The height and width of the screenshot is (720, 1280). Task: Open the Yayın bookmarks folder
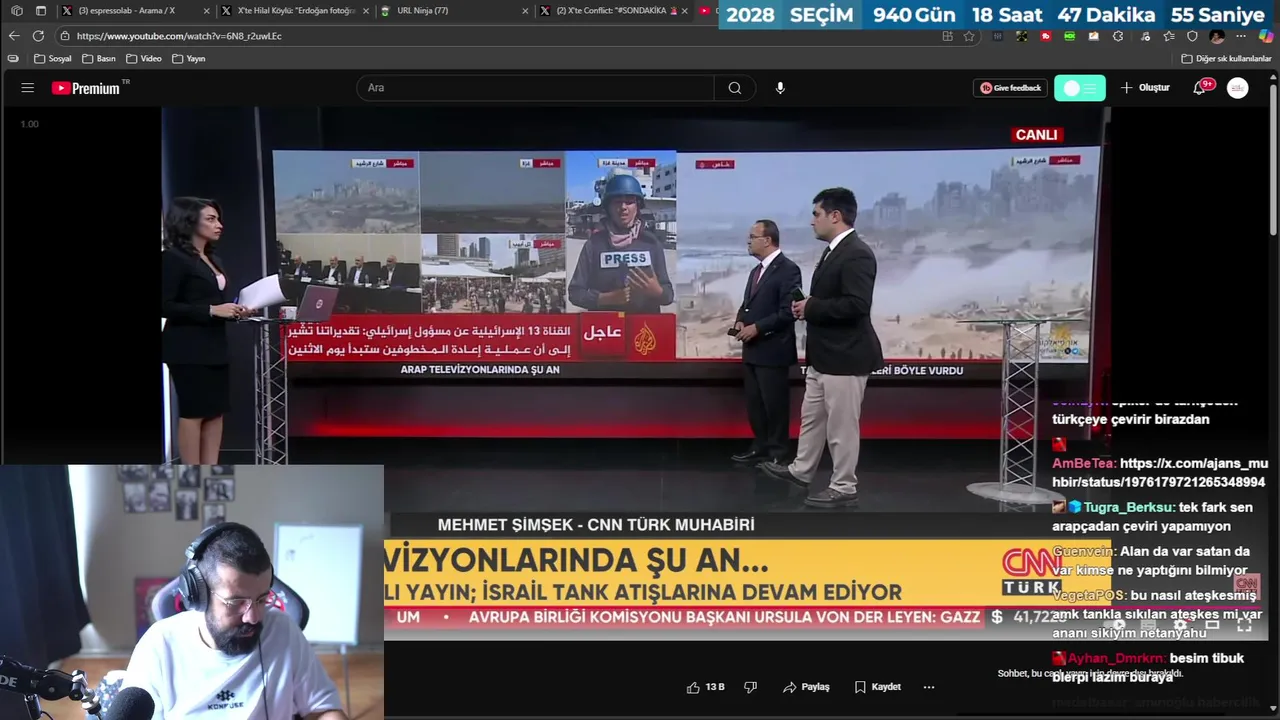[x=189, y=59]
